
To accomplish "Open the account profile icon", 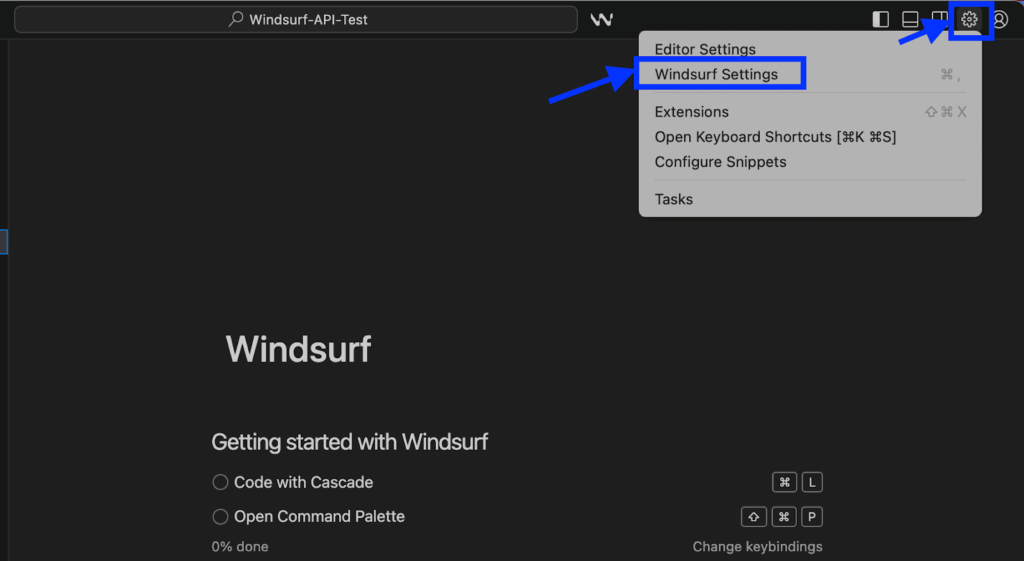I will [x=999, y=19].
